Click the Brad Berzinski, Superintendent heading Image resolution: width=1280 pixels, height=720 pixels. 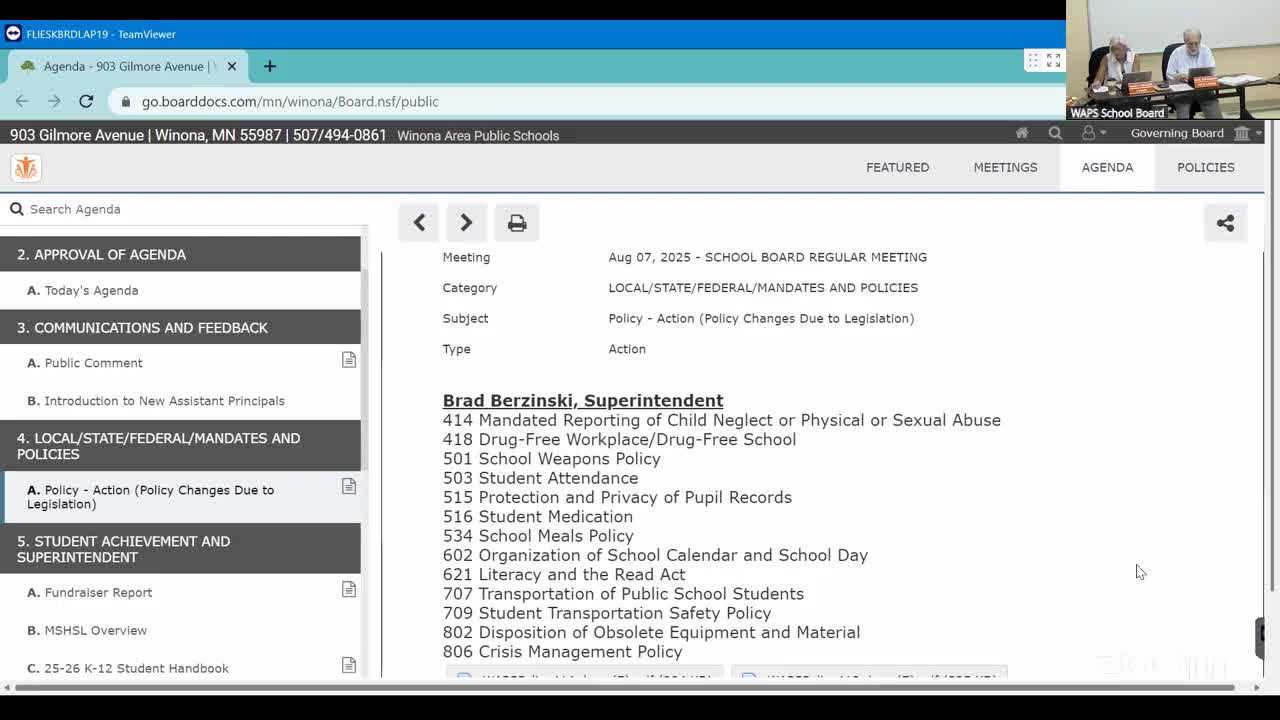click(583, 400)
